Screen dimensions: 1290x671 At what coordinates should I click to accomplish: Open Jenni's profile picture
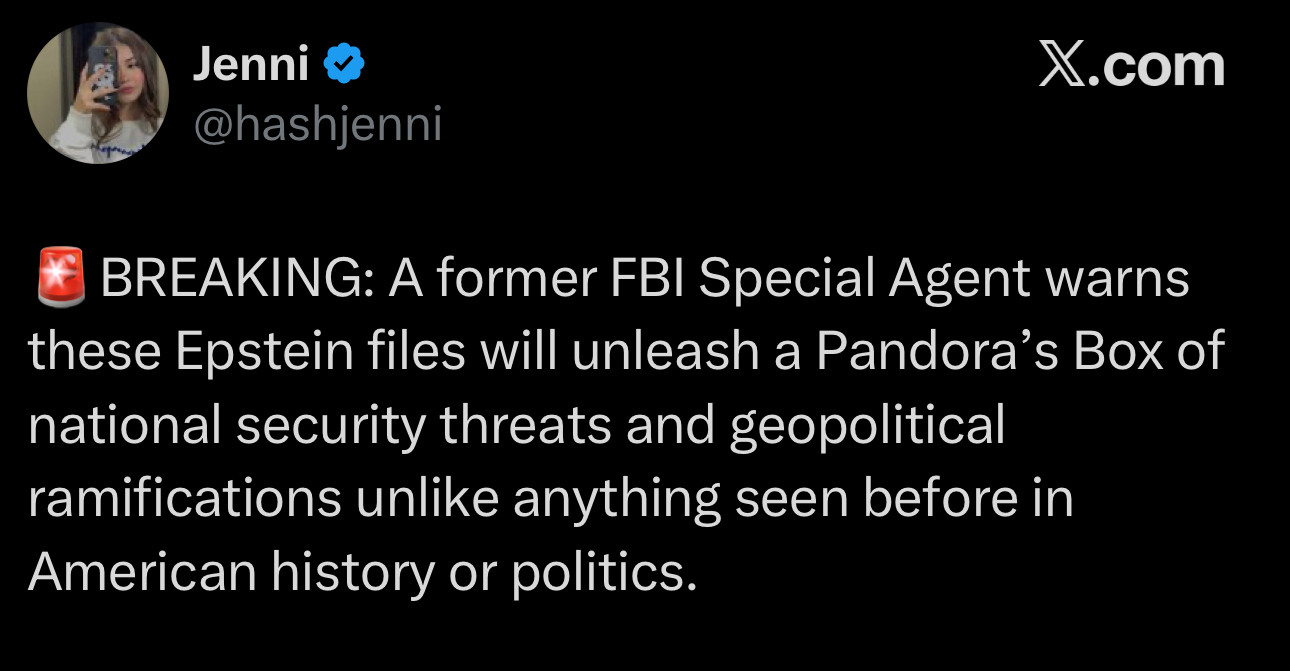point(97,93)
